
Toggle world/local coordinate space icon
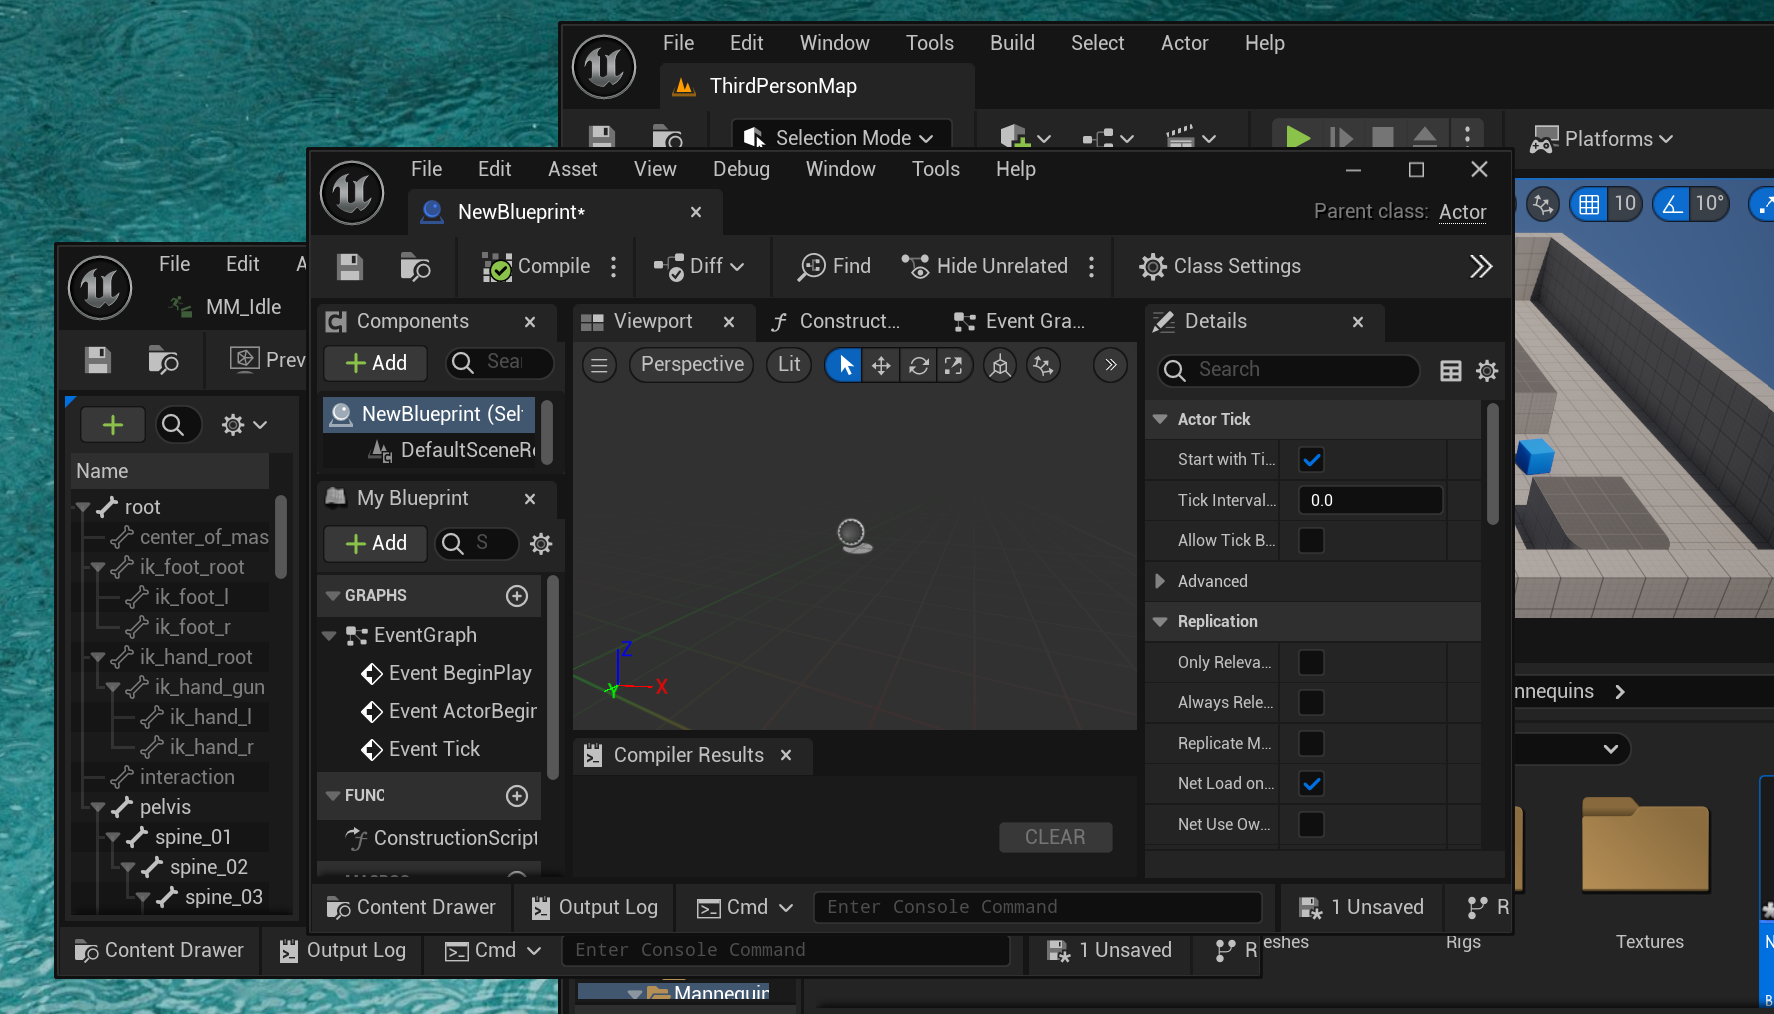point(1000,366)
